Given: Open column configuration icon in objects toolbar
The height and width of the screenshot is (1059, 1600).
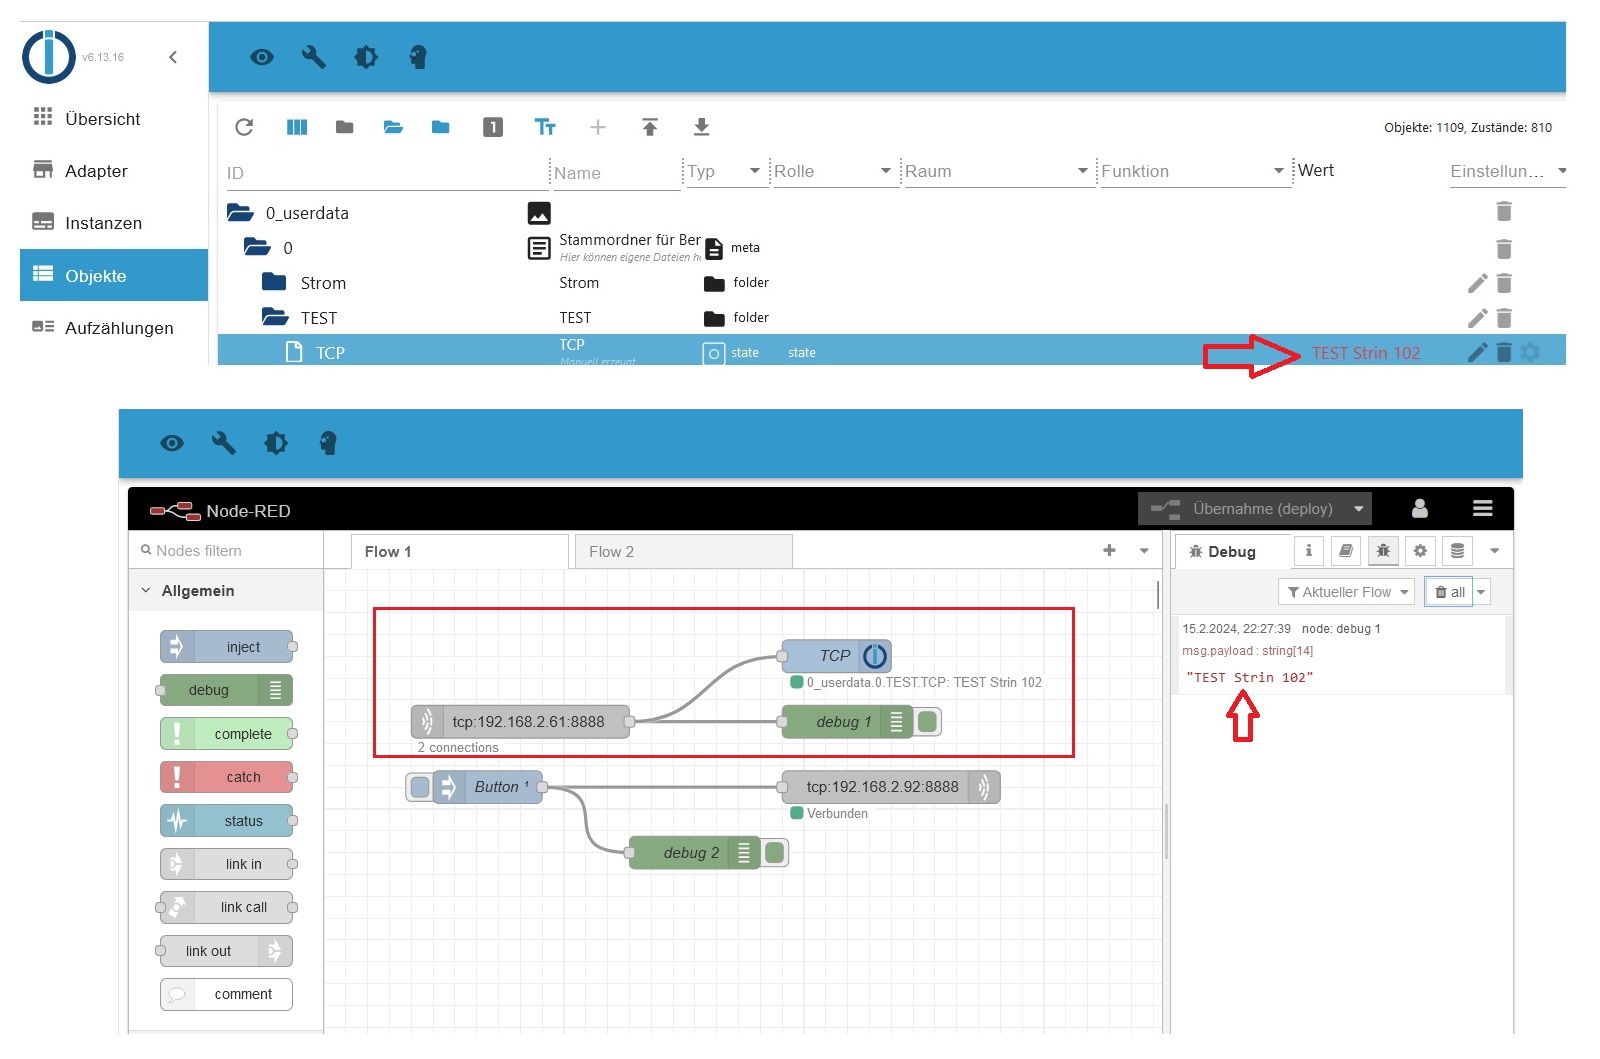Looking at the screenshot, I should pos(297,127).
